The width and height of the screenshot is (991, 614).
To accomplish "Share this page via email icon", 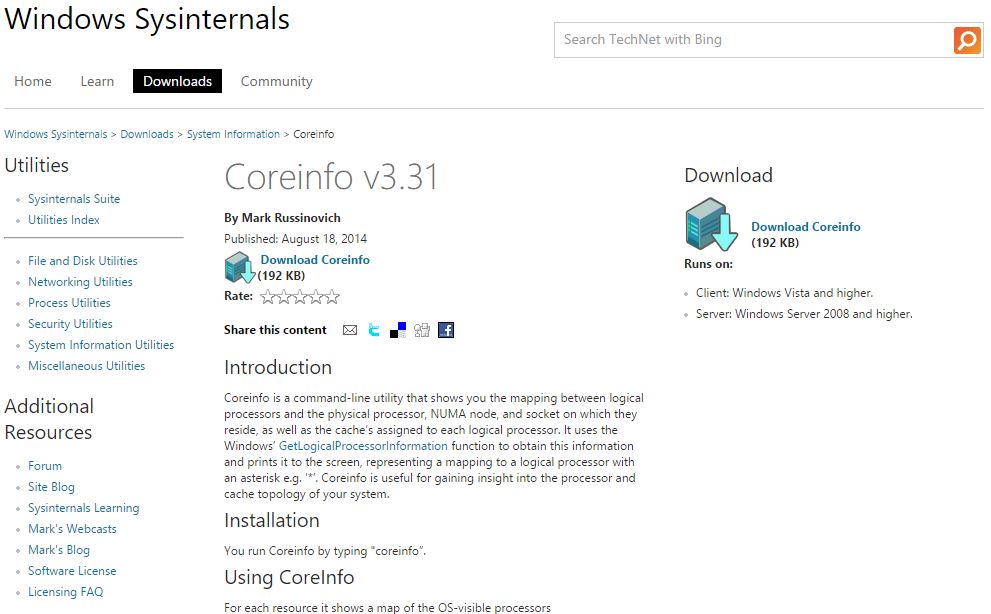I will tap(350, 330).
